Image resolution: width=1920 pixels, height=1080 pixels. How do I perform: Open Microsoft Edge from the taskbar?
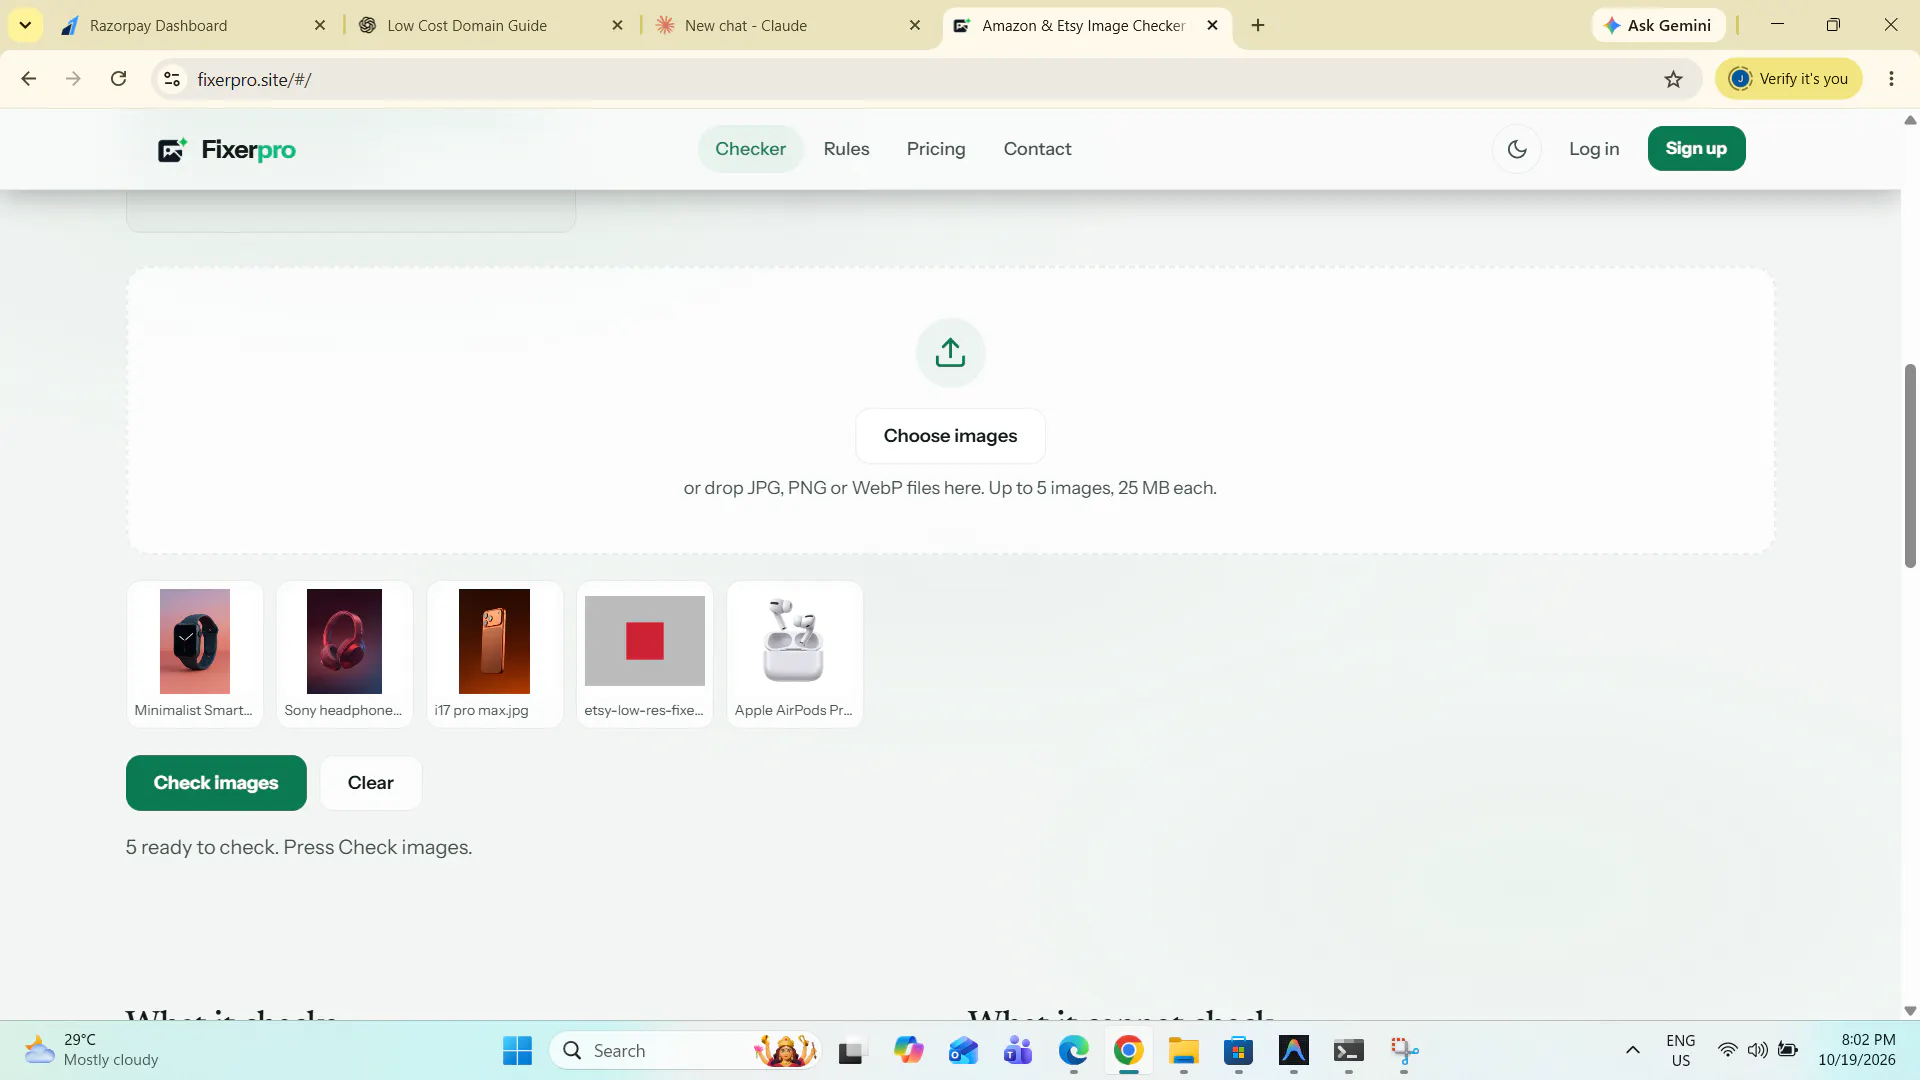pyautogui.click(x=1073, y=1051)
